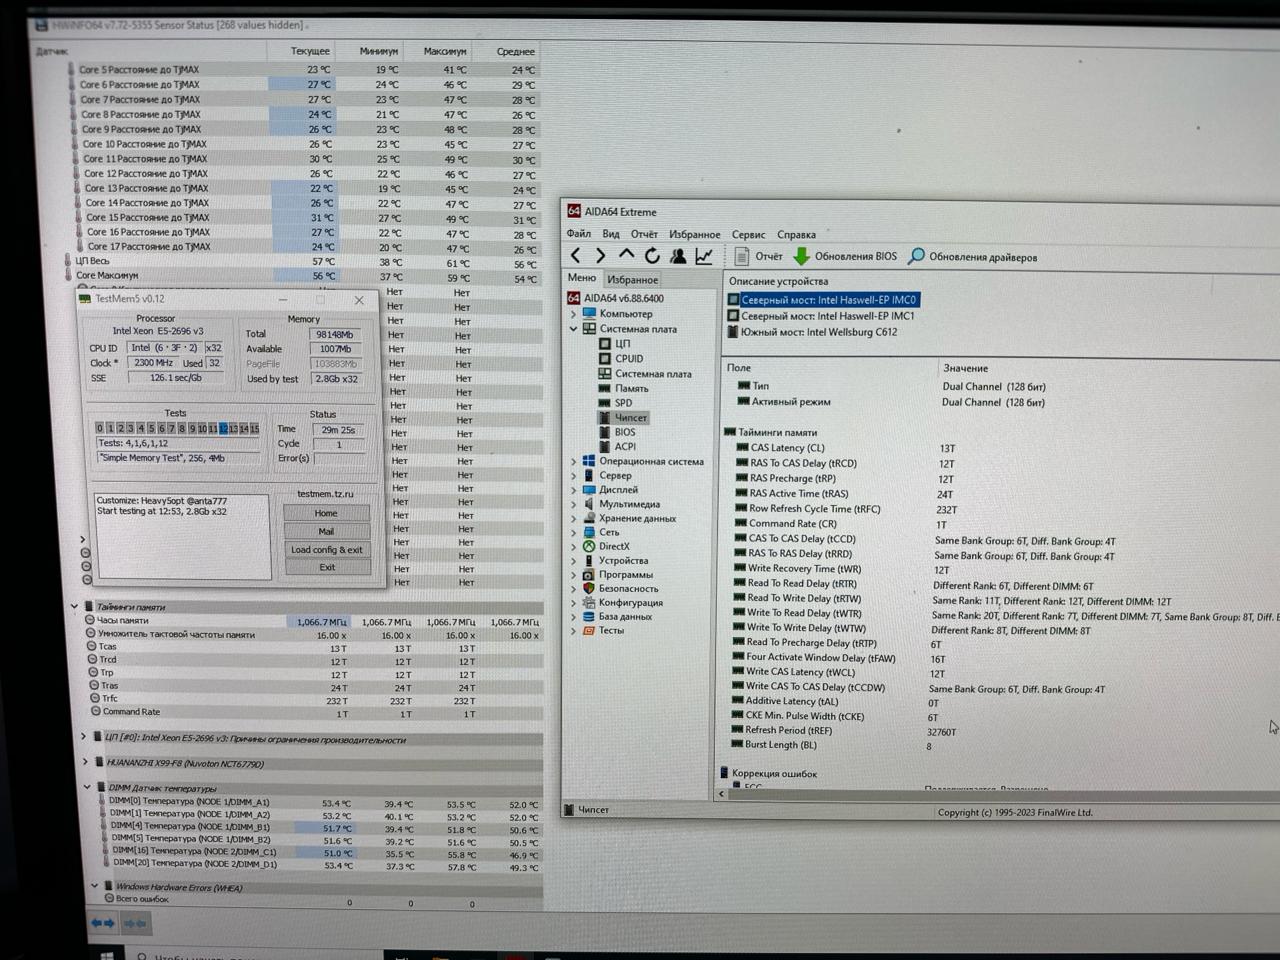This screenshot has width=1280, height=960.
Task: Select Чипсет in the AIDA64 tree
Action: pyautogui.click(x=623, y=418)
